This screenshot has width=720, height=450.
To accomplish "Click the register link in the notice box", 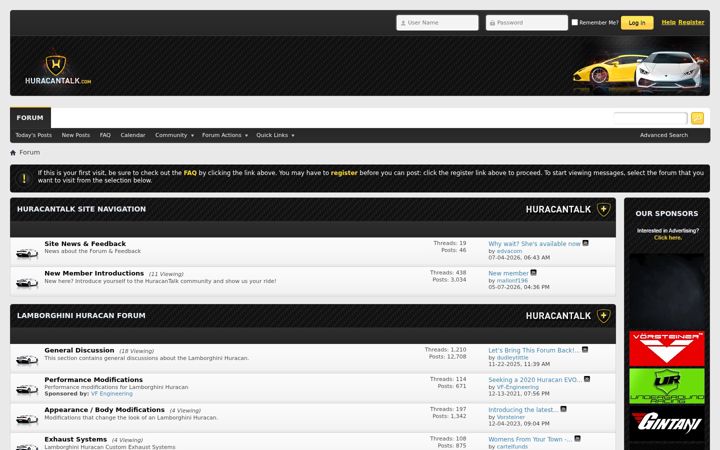I will point(344,173).
